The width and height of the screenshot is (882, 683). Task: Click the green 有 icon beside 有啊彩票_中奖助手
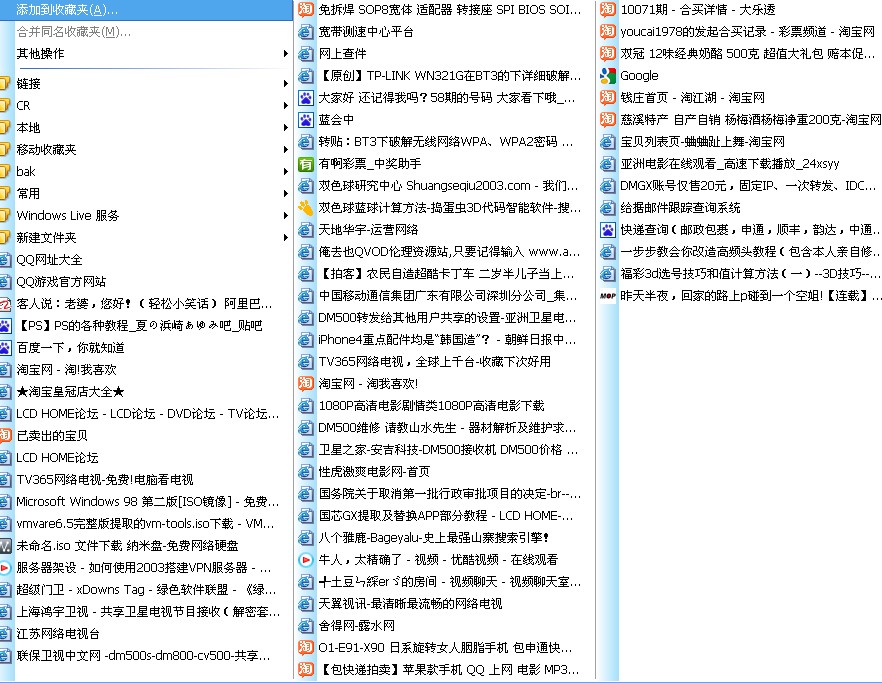click(x=305, y=163)
